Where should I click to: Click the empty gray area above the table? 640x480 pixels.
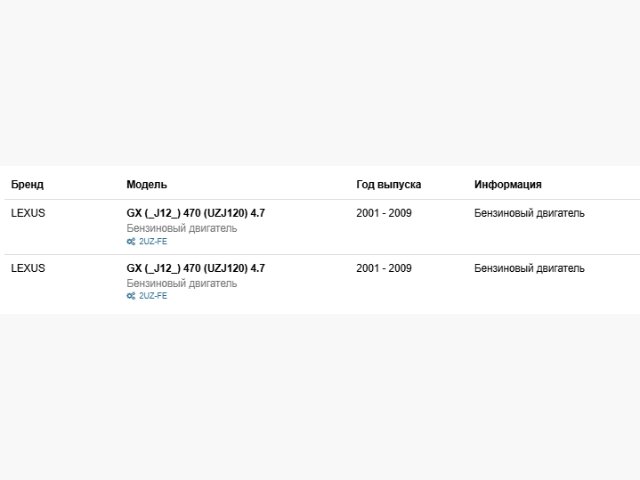coord(320,80)
